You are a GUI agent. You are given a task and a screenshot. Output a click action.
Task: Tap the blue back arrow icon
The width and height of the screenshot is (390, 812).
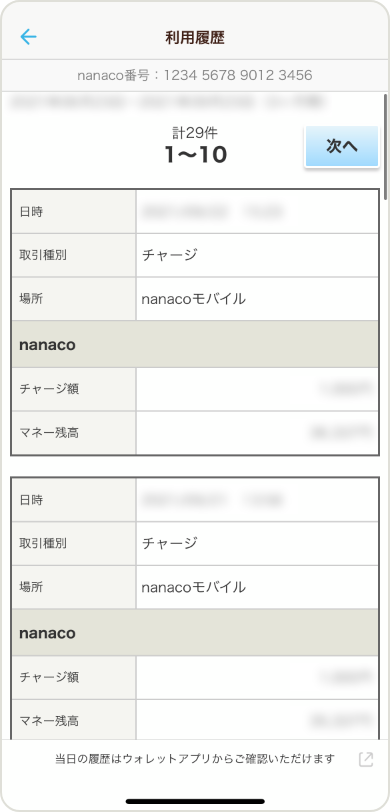coord(28,37)
